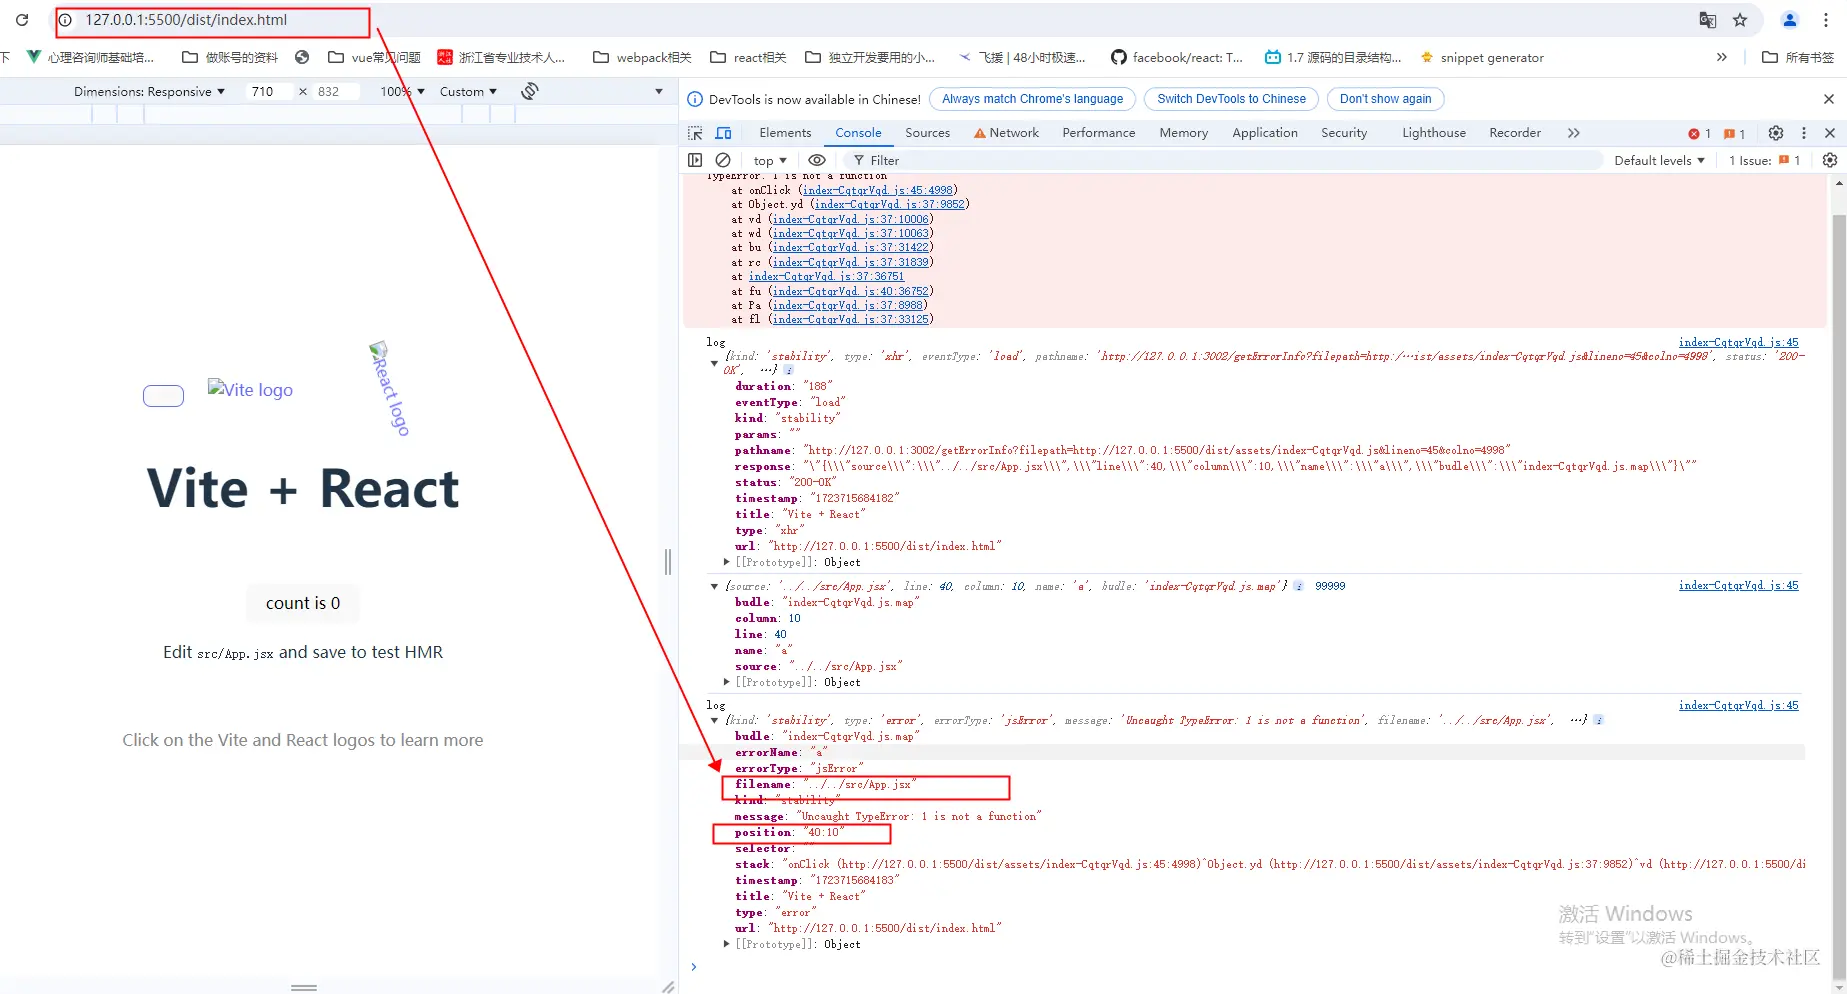
Task: Click the browser reload icon
Action: point(22,20)
